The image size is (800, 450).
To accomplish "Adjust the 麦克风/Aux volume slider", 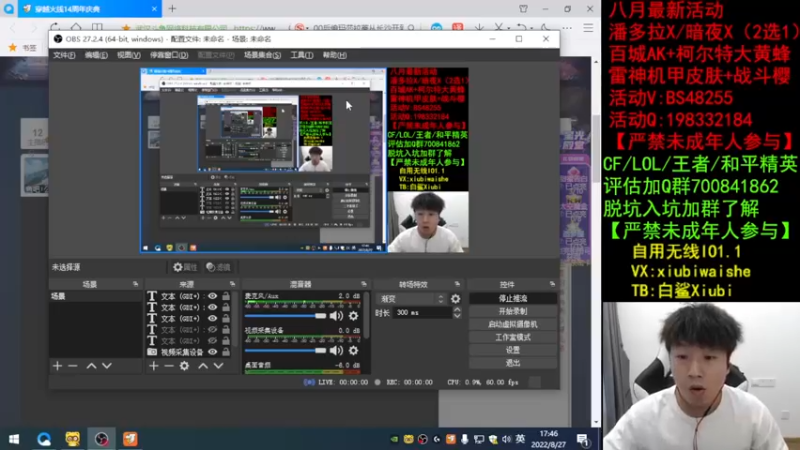I will click(x=285, y=316).
